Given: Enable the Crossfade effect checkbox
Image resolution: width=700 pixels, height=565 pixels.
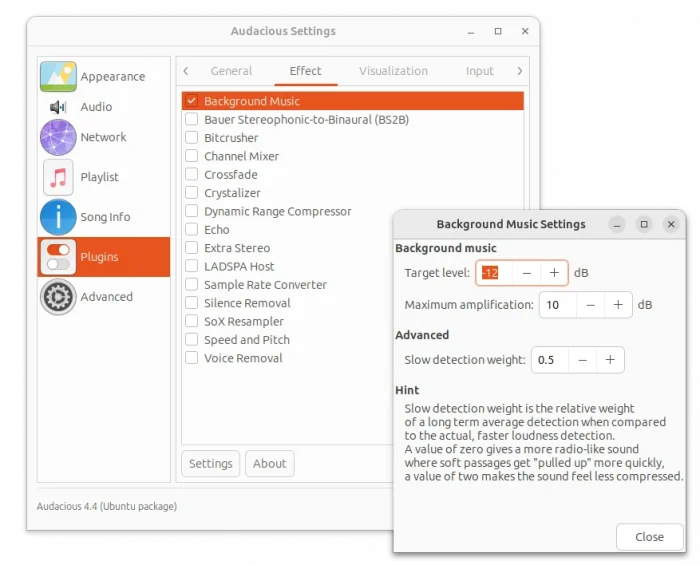Looking at the screenshot, I should pos(192,175).
